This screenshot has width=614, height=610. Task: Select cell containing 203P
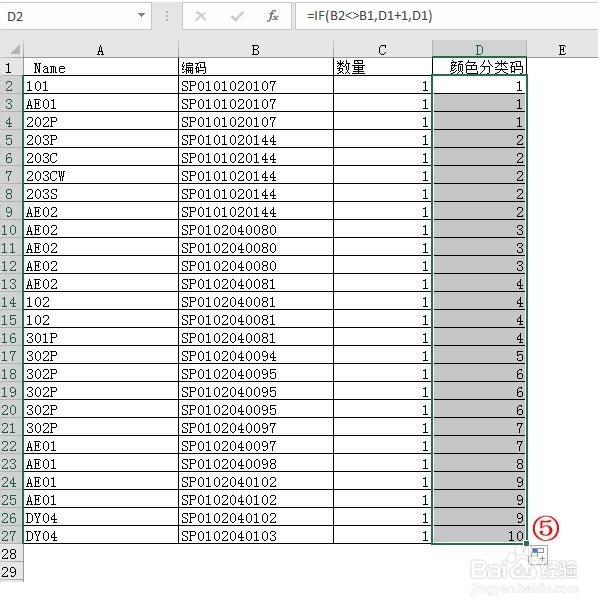[101, 139]
